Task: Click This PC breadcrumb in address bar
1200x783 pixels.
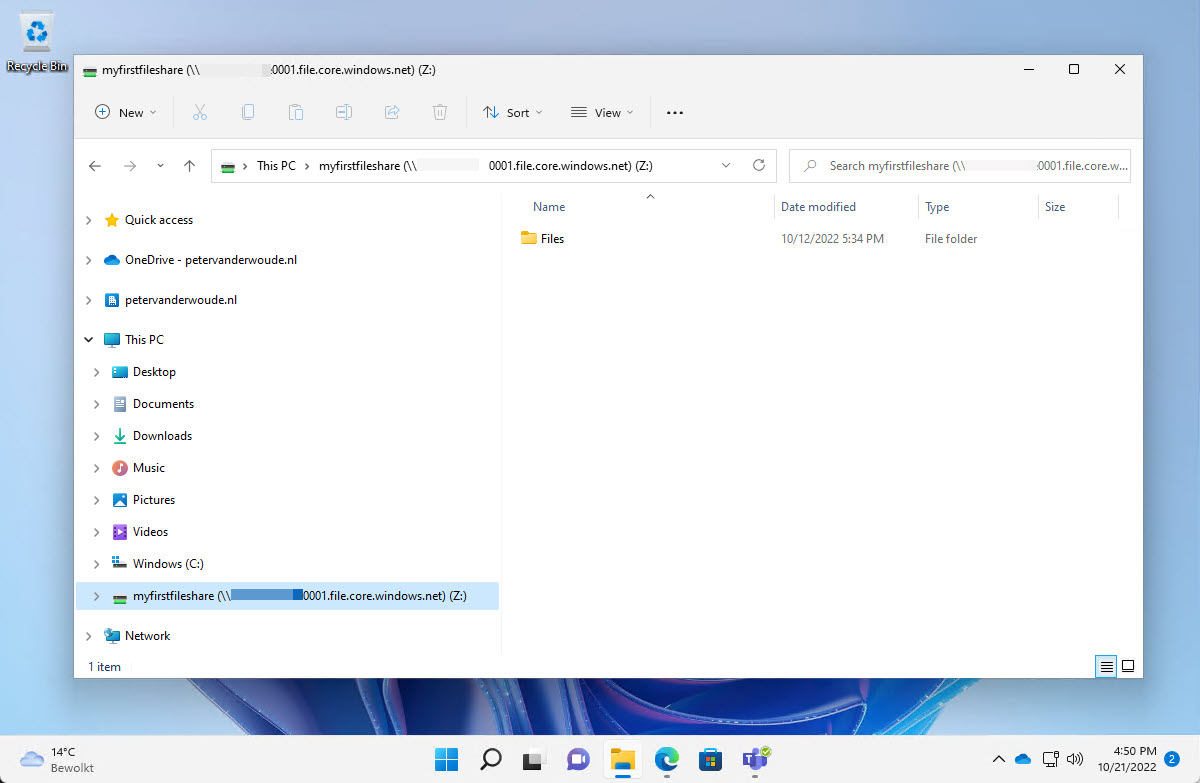Action: click(276, 166)
